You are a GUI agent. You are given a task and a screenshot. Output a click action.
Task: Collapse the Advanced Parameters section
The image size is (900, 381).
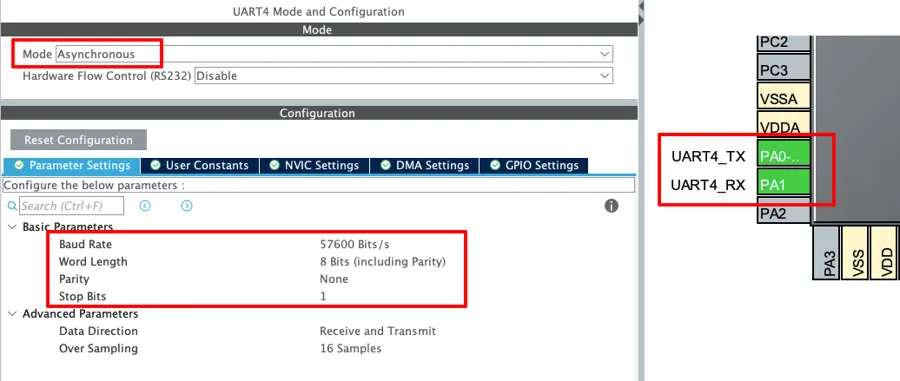click(x=12, y=314)
